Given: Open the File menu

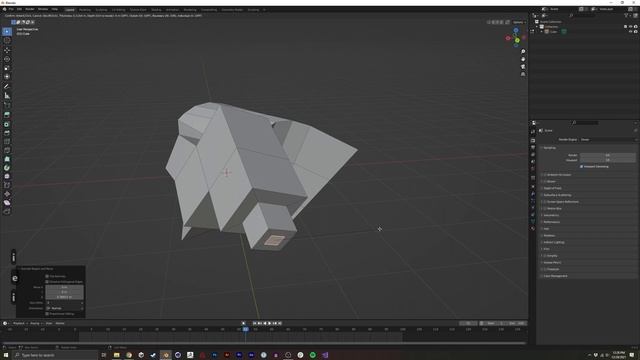Looking at the screenshot, I should (x=11, y=9).
